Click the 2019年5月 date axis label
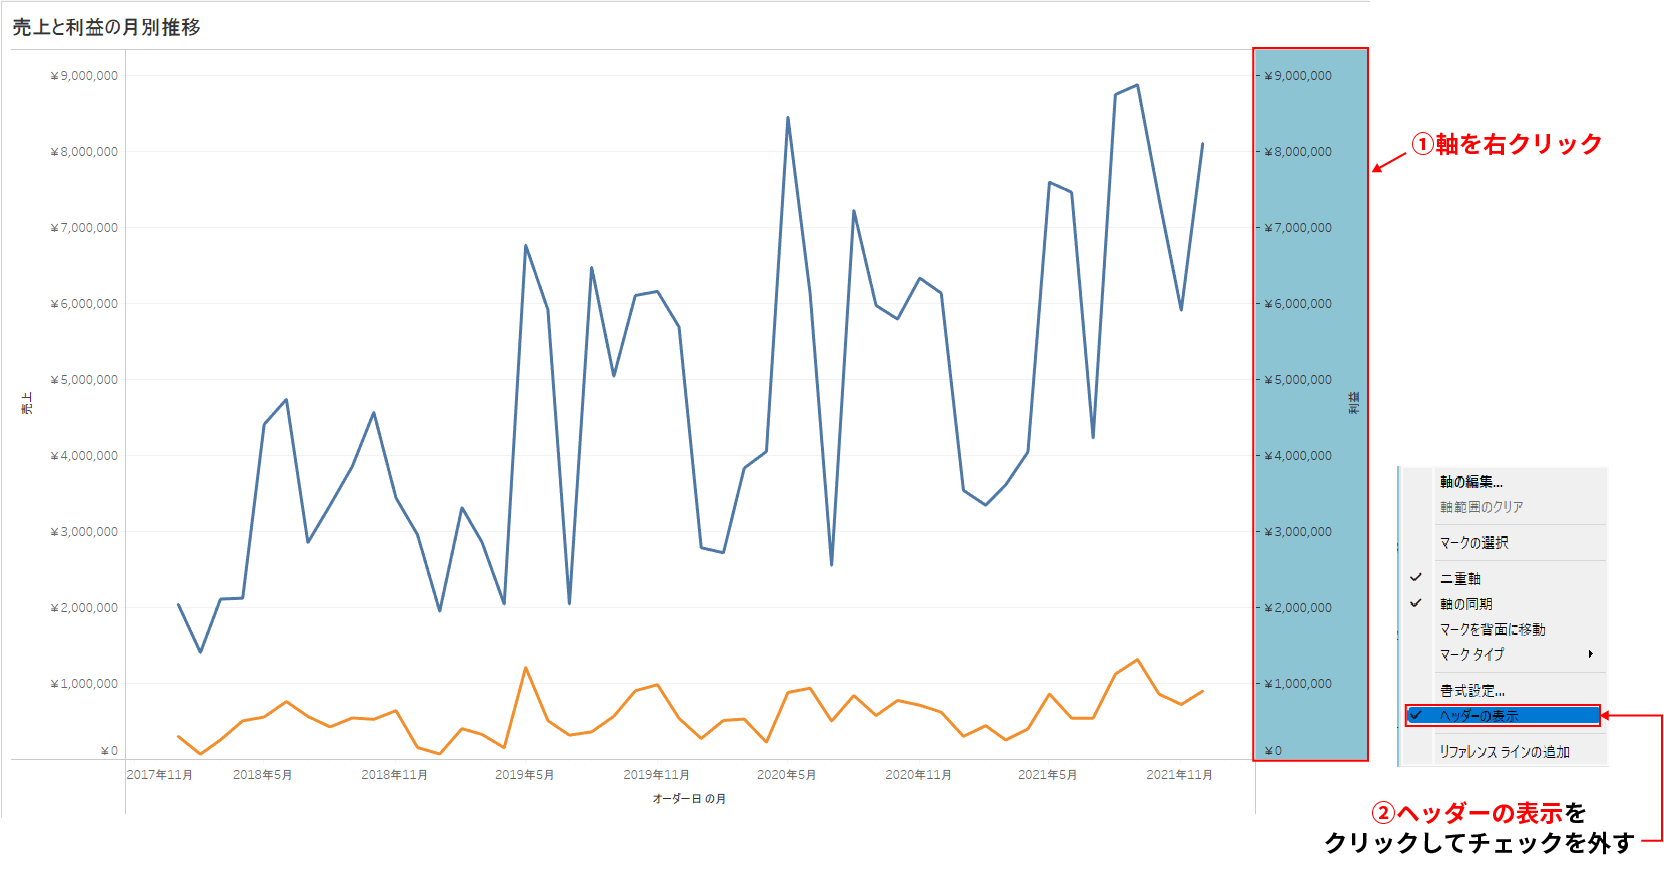Screen dimensions: 1664x877 tap(525, 775)
